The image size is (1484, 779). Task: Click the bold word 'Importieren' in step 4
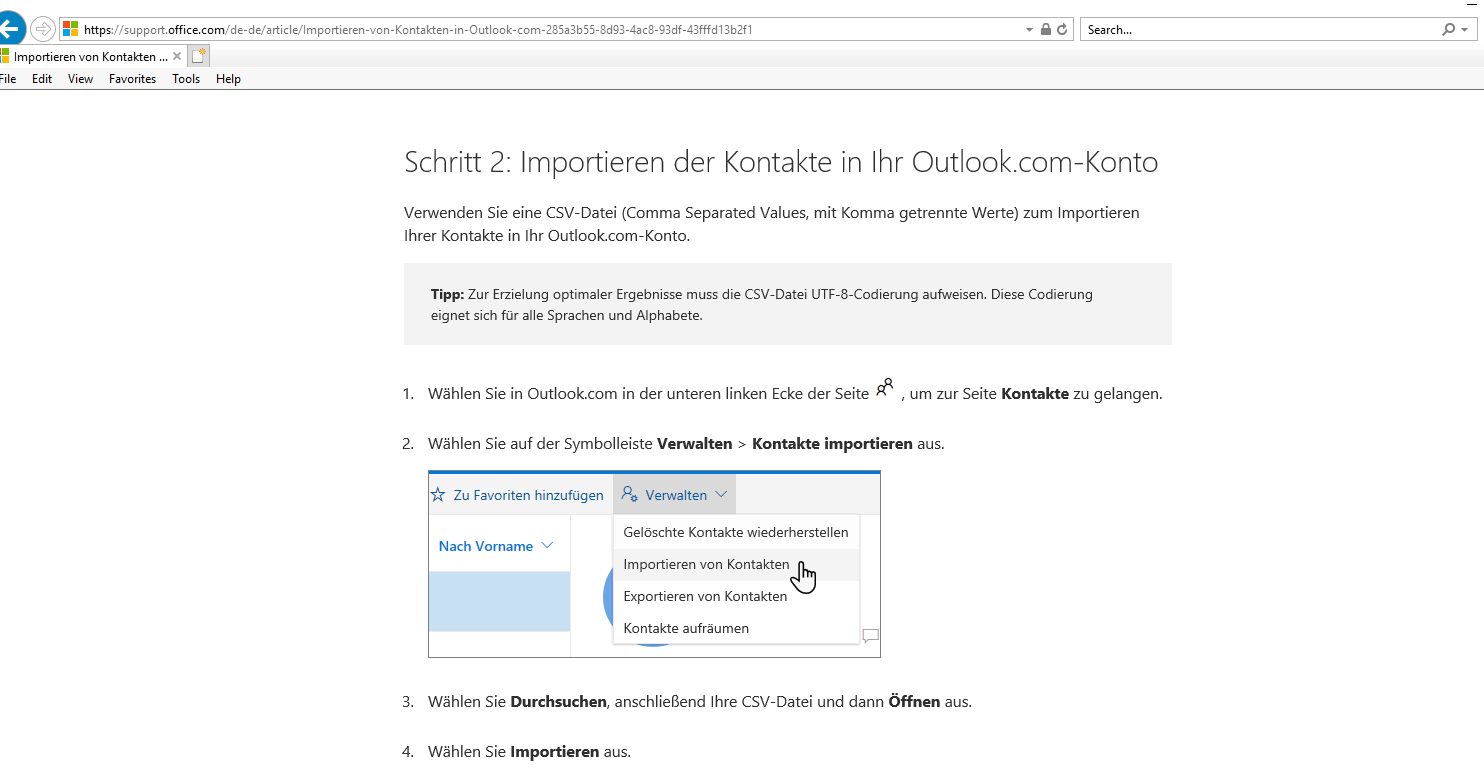(x=554, y=752)
